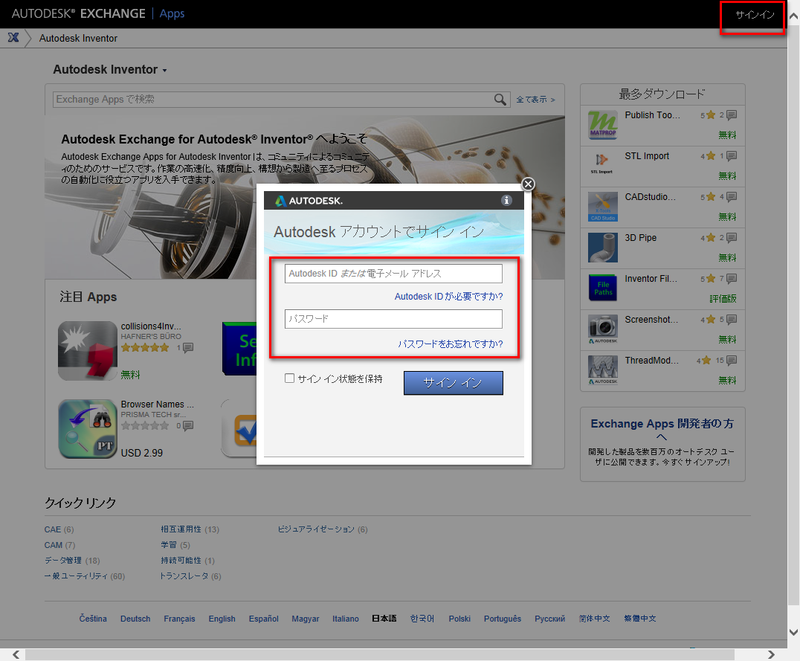Image resolution: width=800 pixels, height=661 pixels.
Task: Click comments icon for Screenshot app
Action: point(731,320)
